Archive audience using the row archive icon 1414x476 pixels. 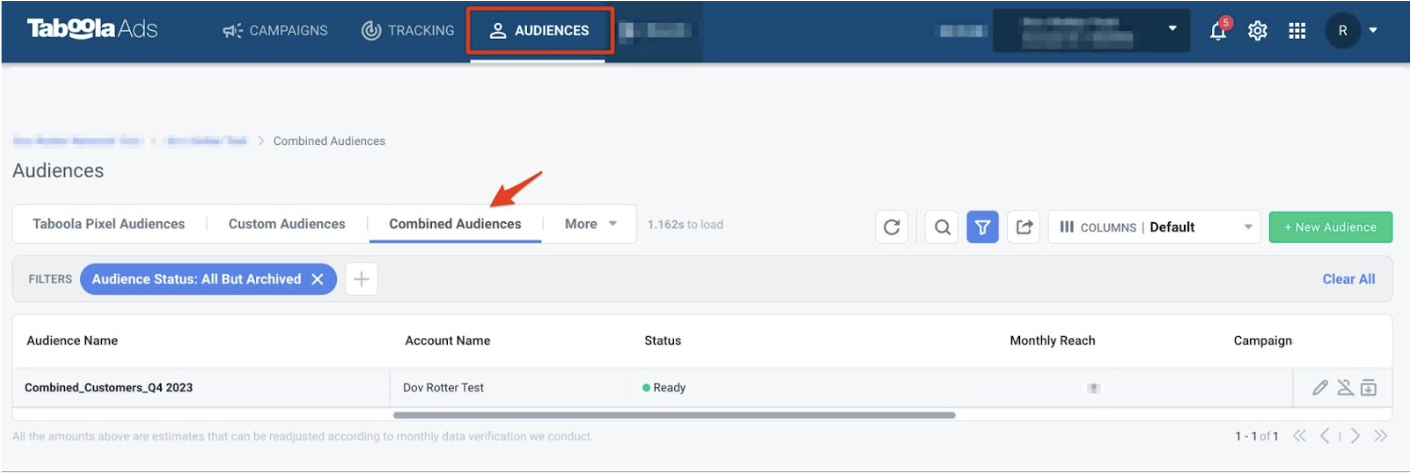pyautogui.click(x=1369, y=388)
